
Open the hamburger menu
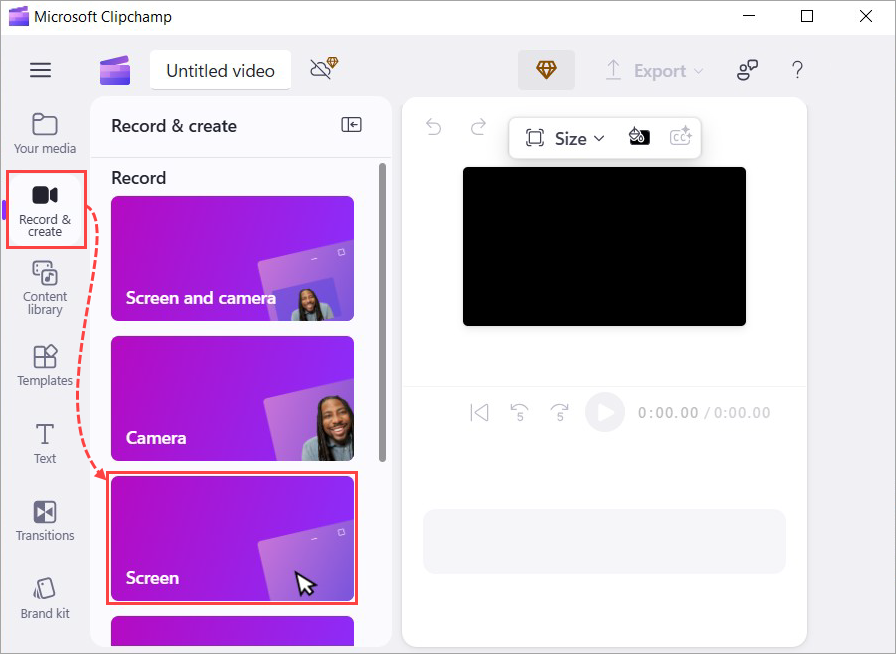pos(40,70)
